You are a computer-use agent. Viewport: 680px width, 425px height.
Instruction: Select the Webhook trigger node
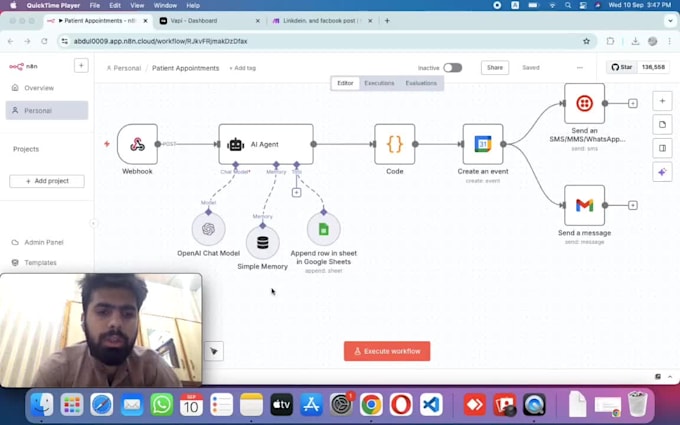coord(137,144)
